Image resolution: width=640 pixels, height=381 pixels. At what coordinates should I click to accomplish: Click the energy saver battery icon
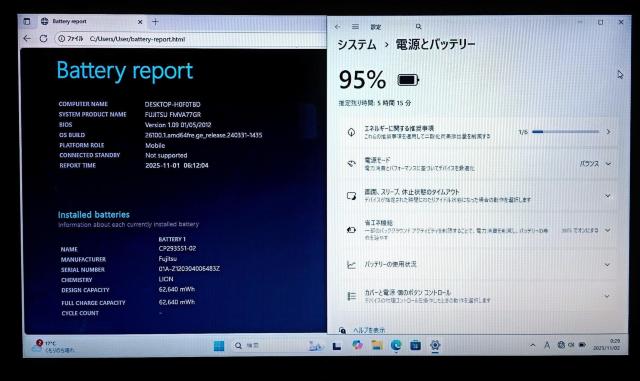click(x=351, y=230)
